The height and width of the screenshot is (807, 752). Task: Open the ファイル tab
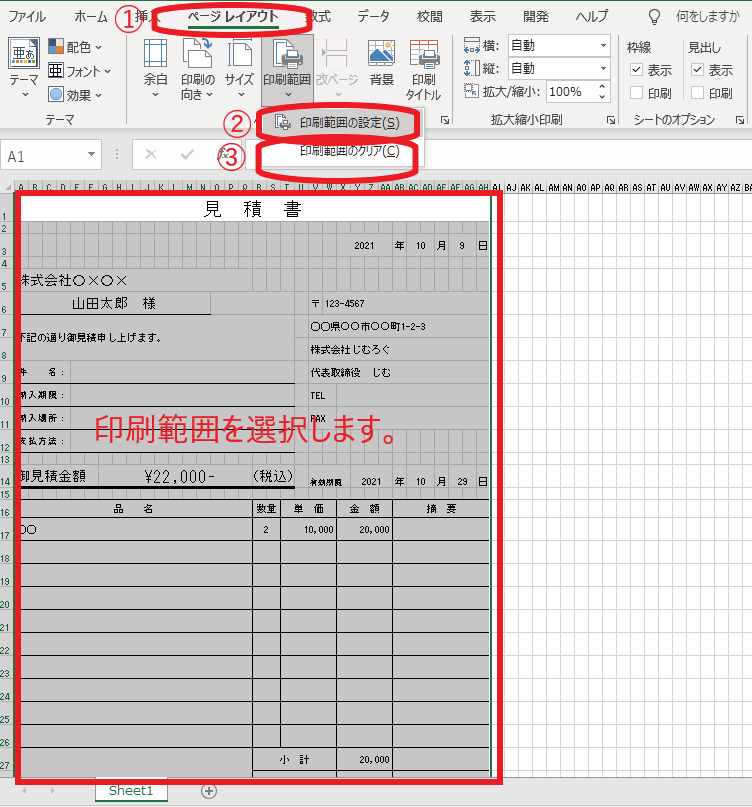(27, 16)
